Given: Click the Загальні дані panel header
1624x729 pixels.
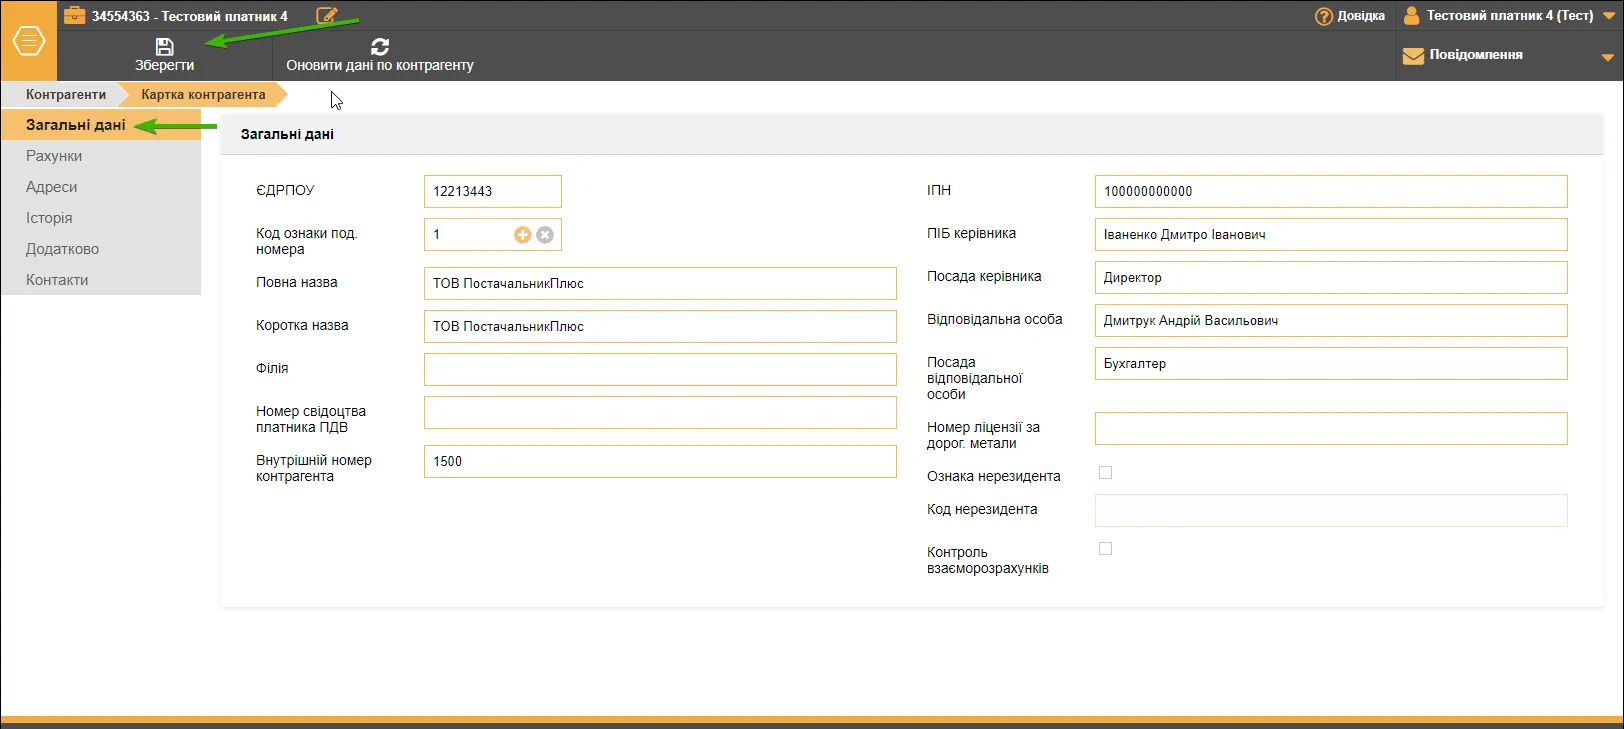Looking at the screenshot, I should click(x=912, y=134).
